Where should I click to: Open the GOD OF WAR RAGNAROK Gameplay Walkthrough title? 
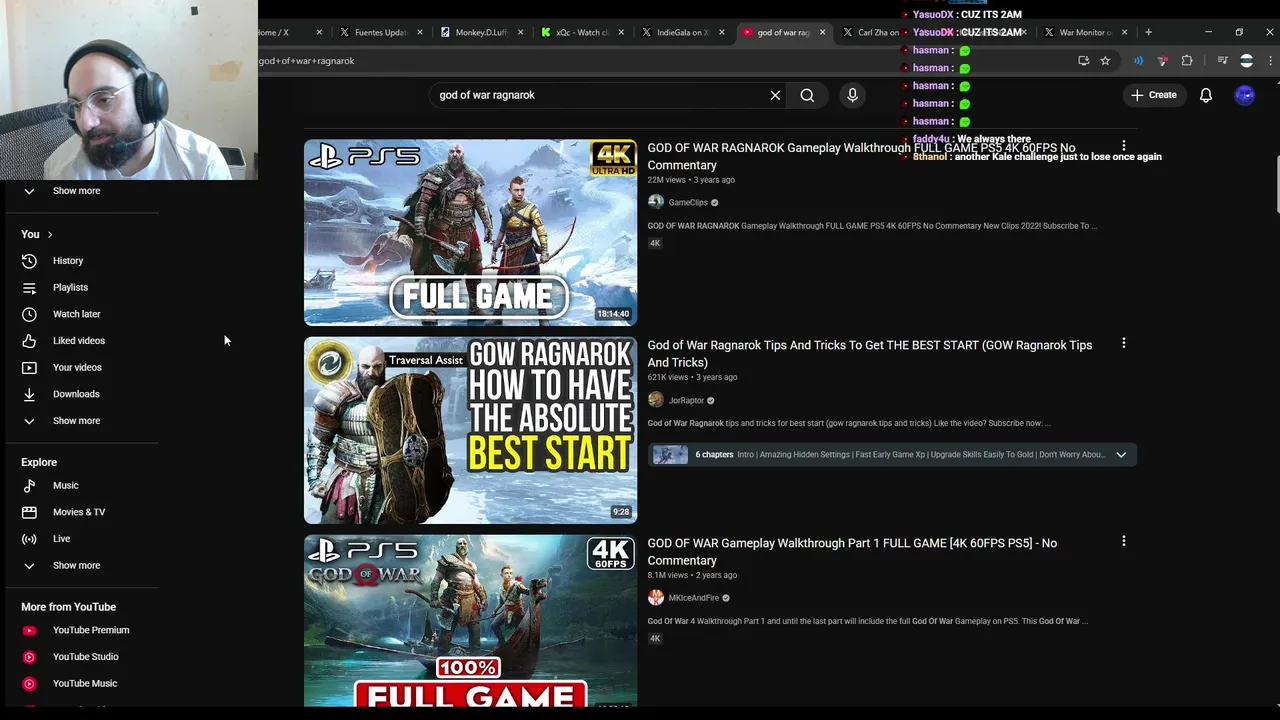[861, 156]
